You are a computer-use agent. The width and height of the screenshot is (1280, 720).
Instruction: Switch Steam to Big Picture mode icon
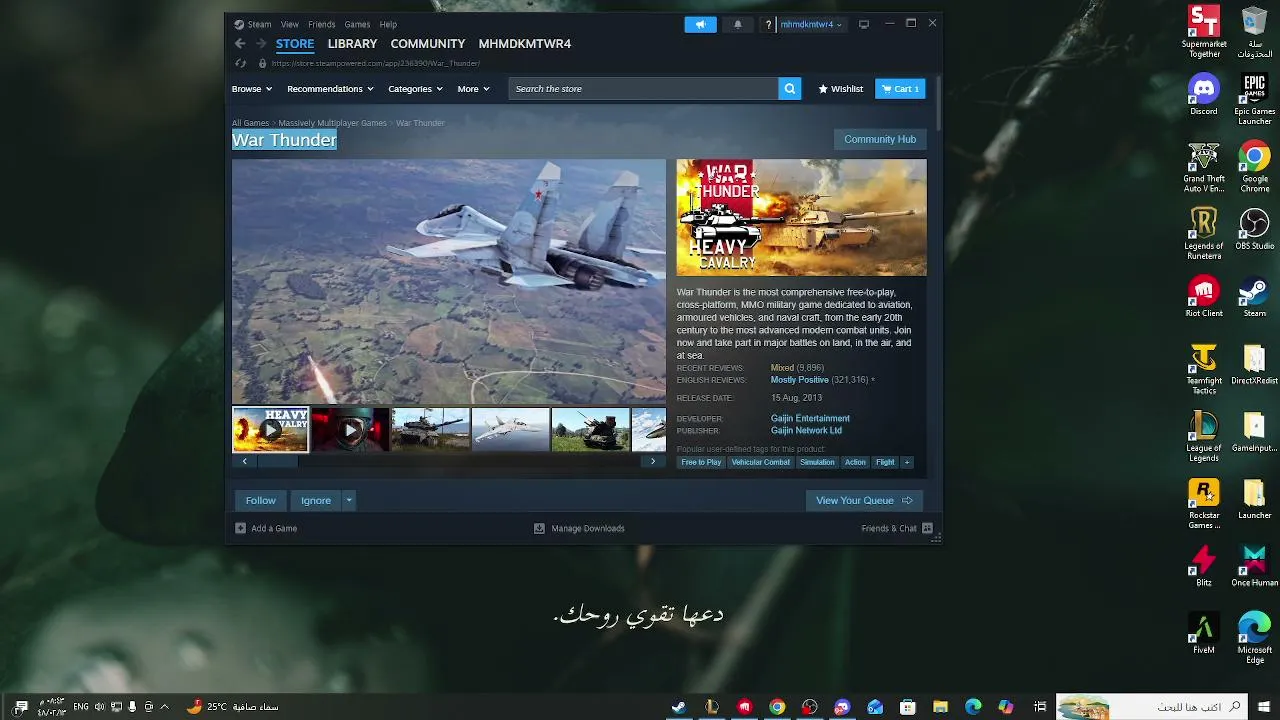[x=864, y=24]
